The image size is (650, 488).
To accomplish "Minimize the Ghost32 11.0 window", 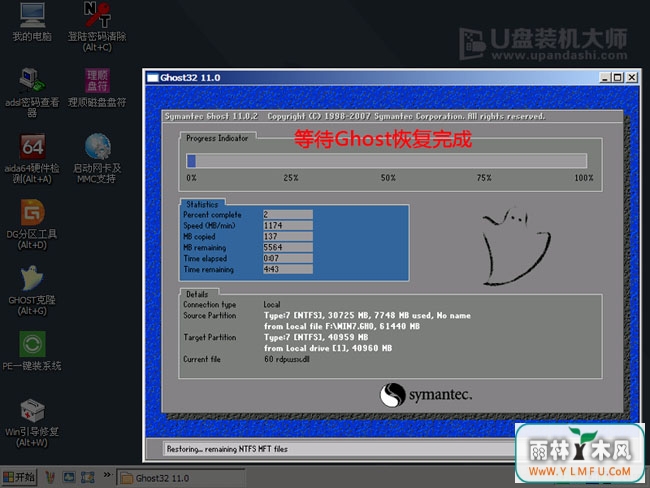I will coord(605,78).
